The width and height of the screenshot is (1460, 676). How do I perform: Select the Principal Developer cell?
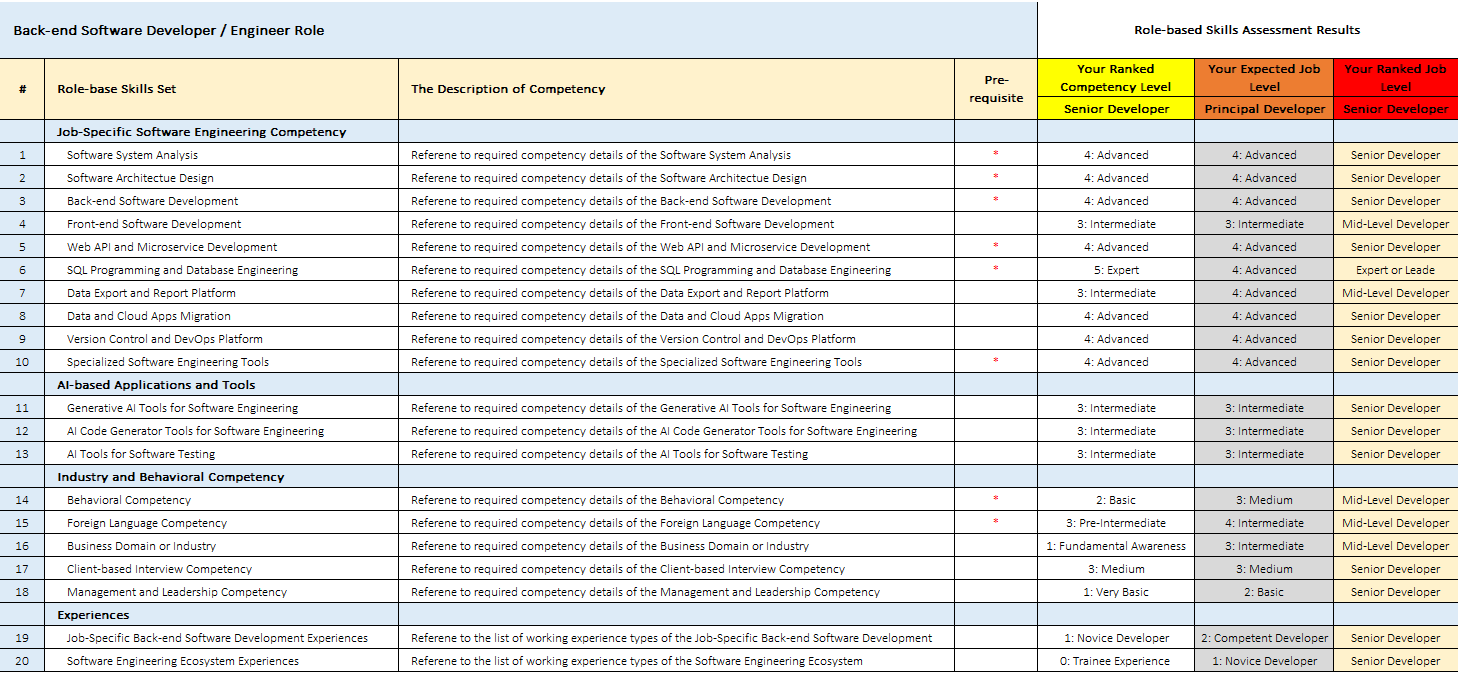click(x=1264, y=109)
